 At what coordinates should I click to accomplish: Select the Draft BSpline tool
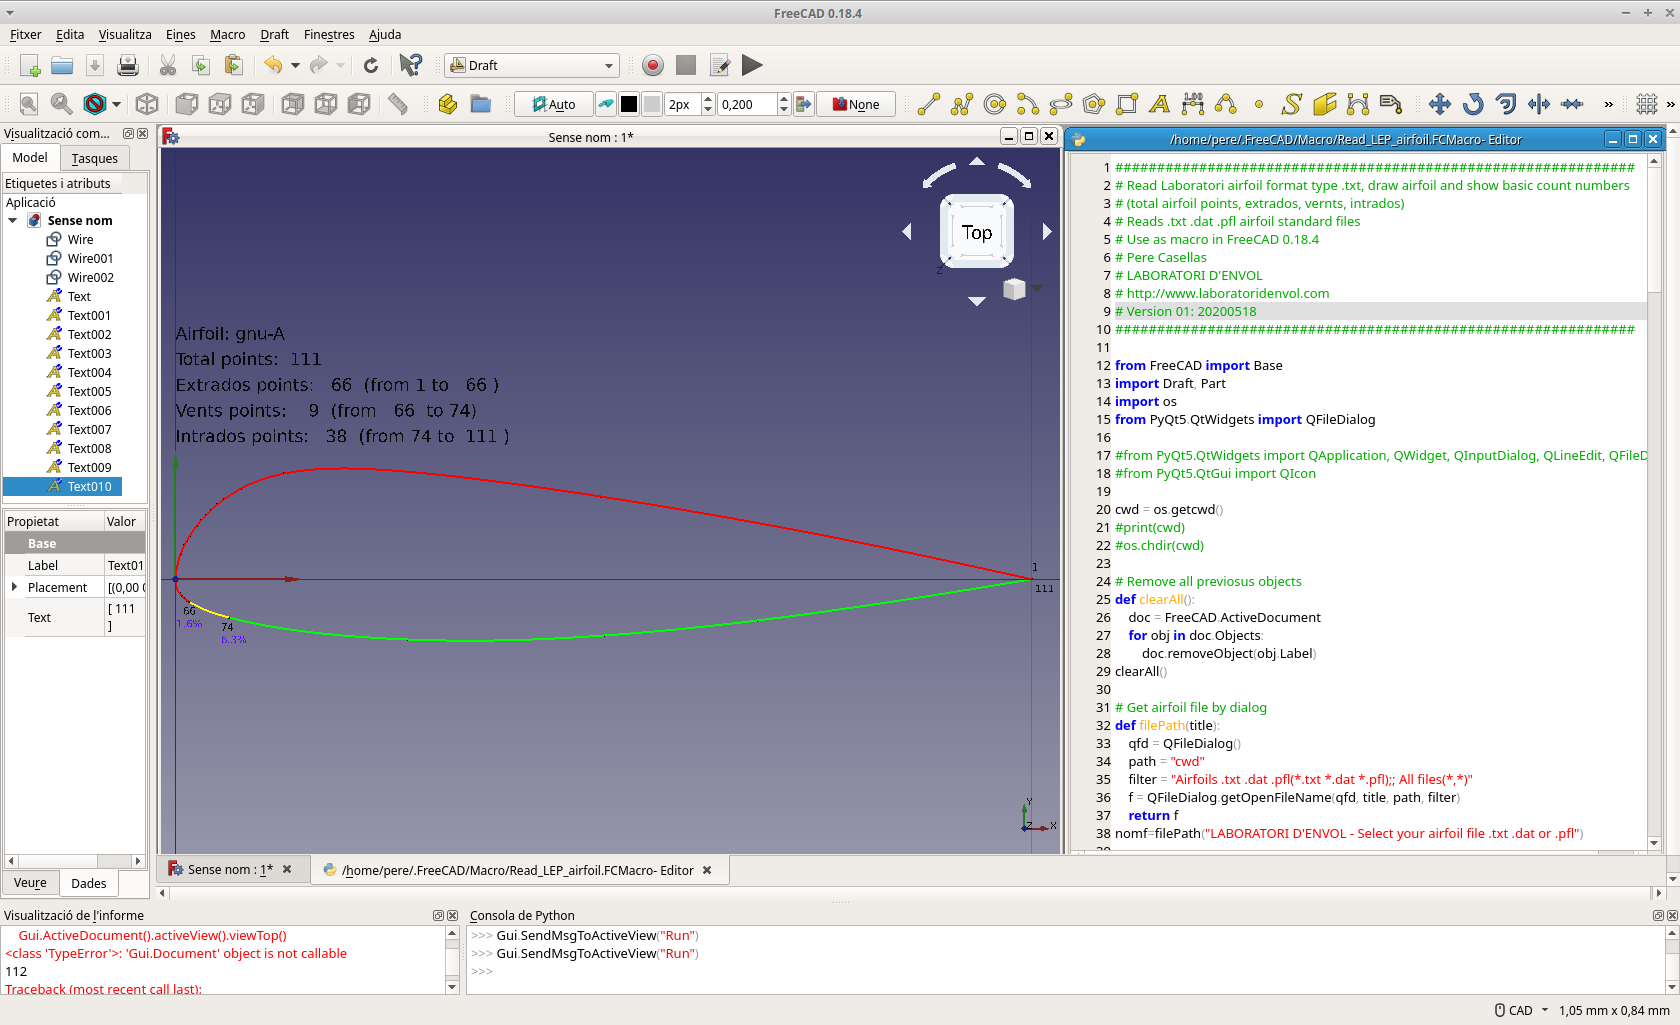(1226, 104)
